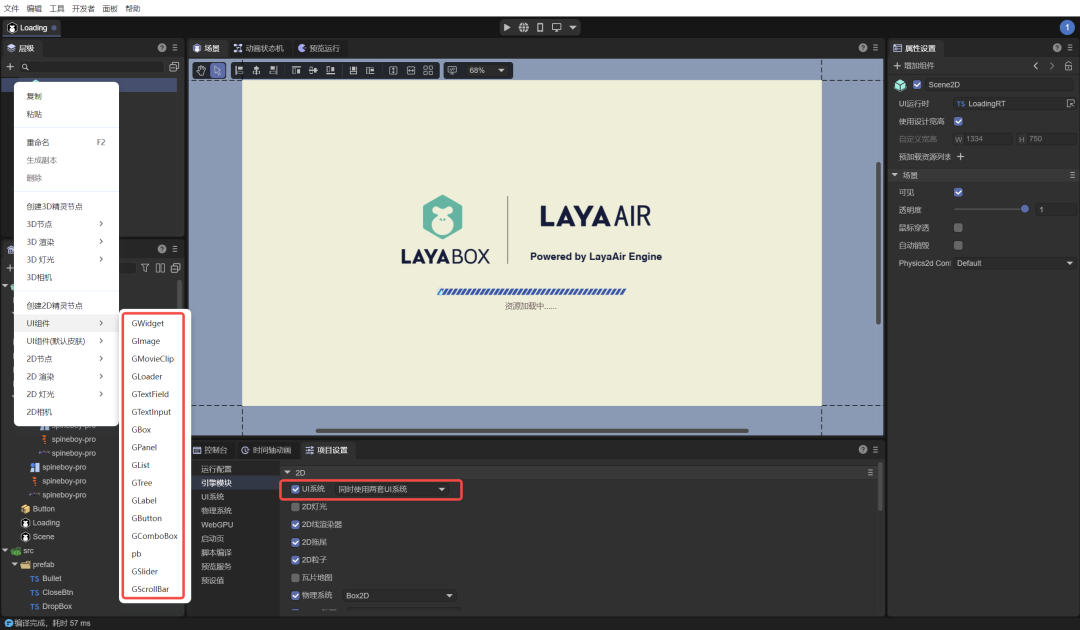Screen dimensions: 1080x630
Task: Click the align right edges icon
Action: coord(273,70)
